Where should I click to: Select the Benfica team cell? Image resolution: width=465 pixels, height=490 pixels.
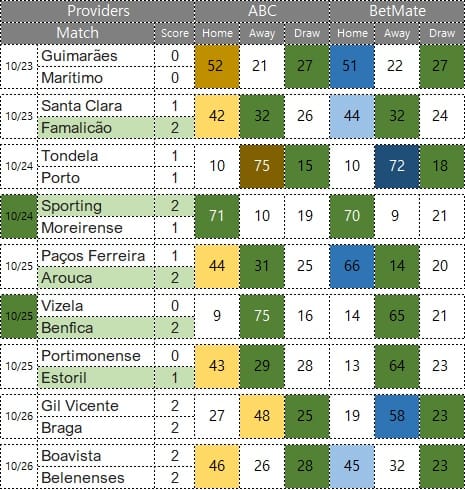tap(96, 328)
